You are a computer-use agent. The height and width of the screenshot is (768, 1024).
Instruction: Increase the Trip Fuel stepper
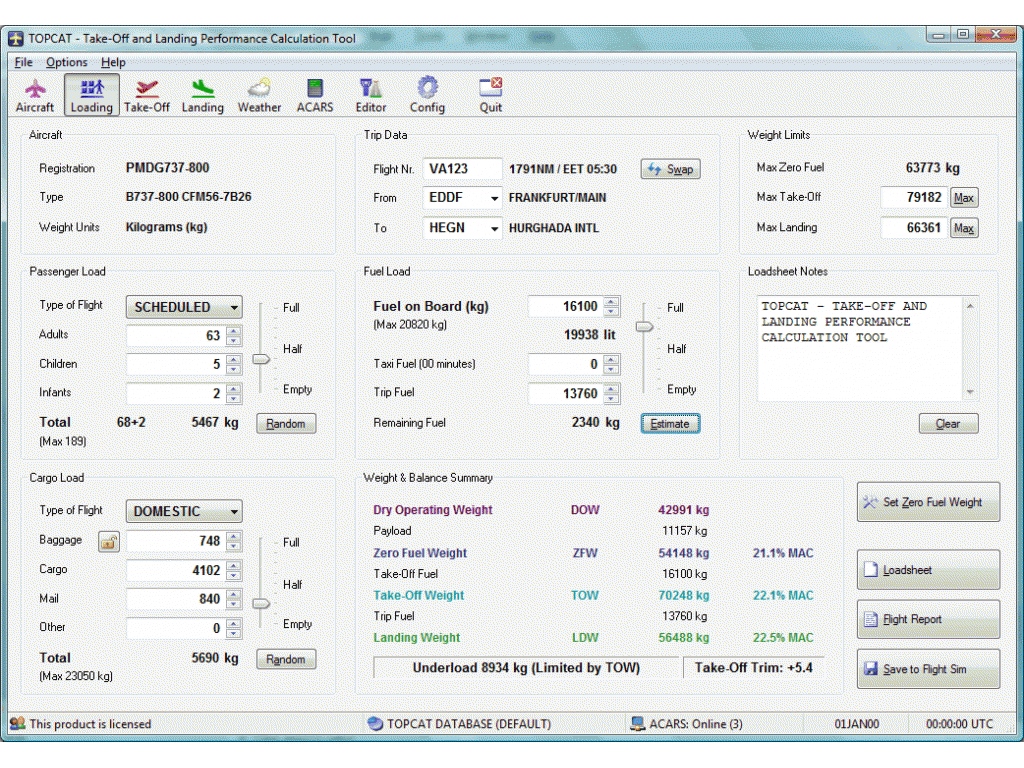(x=611, y=389)
